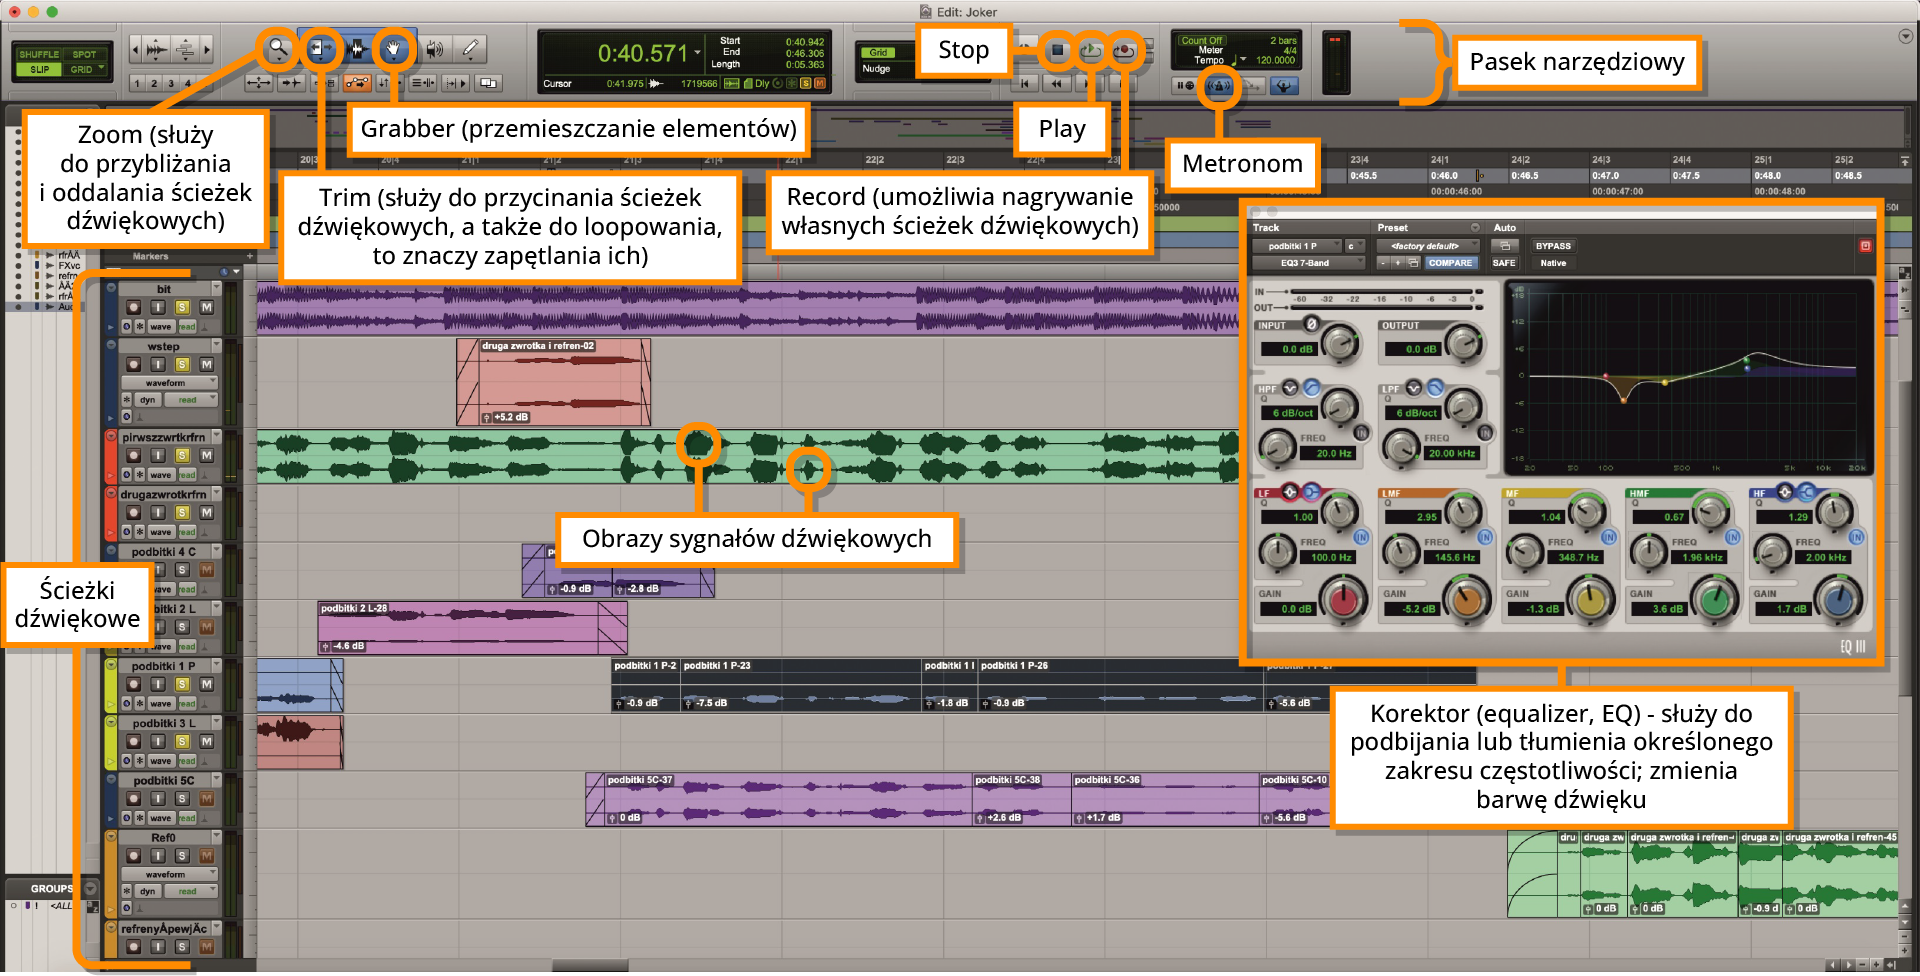Invert input phase in EQ plugin
This screenshot has width=1920, height=976.
pos(1312,324)
